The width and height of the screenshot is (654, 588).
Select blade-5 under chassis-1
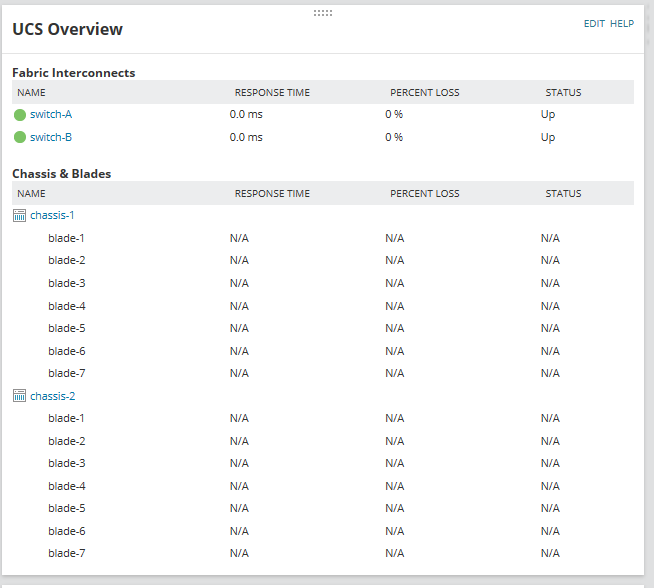tap(67, 328)
